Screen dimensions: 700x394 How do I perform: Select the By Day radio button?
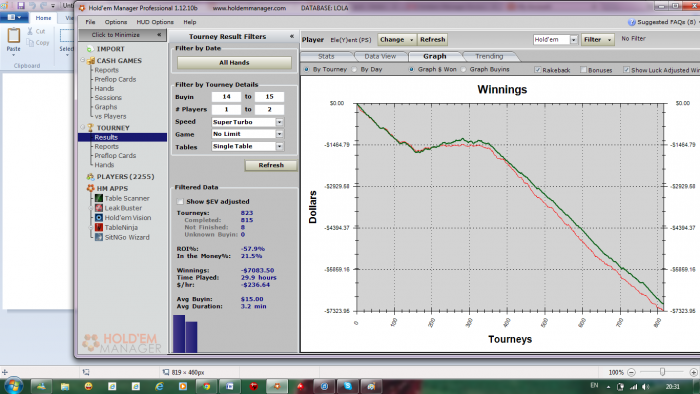(x=354, y=70)
